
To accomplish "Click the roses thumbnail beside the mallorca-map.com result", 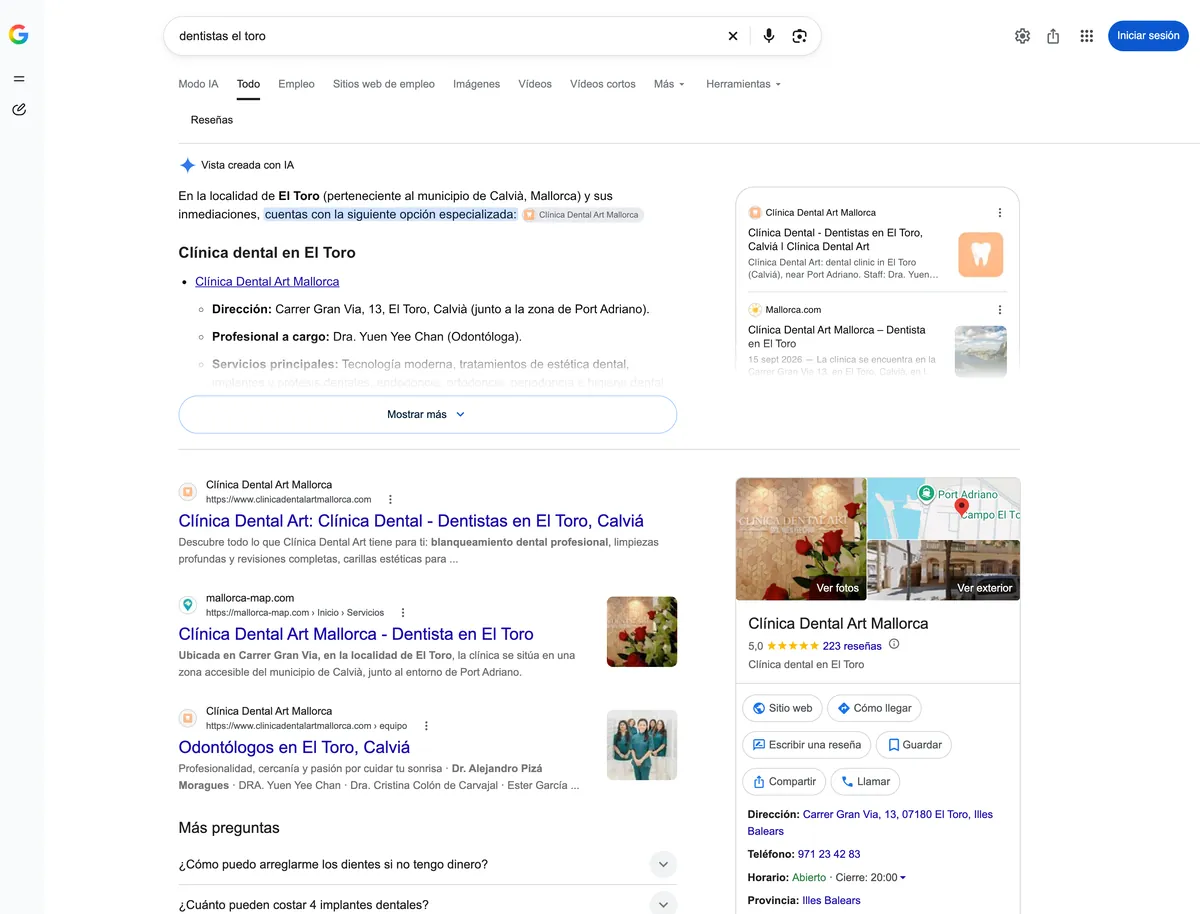I will [642, 632].
